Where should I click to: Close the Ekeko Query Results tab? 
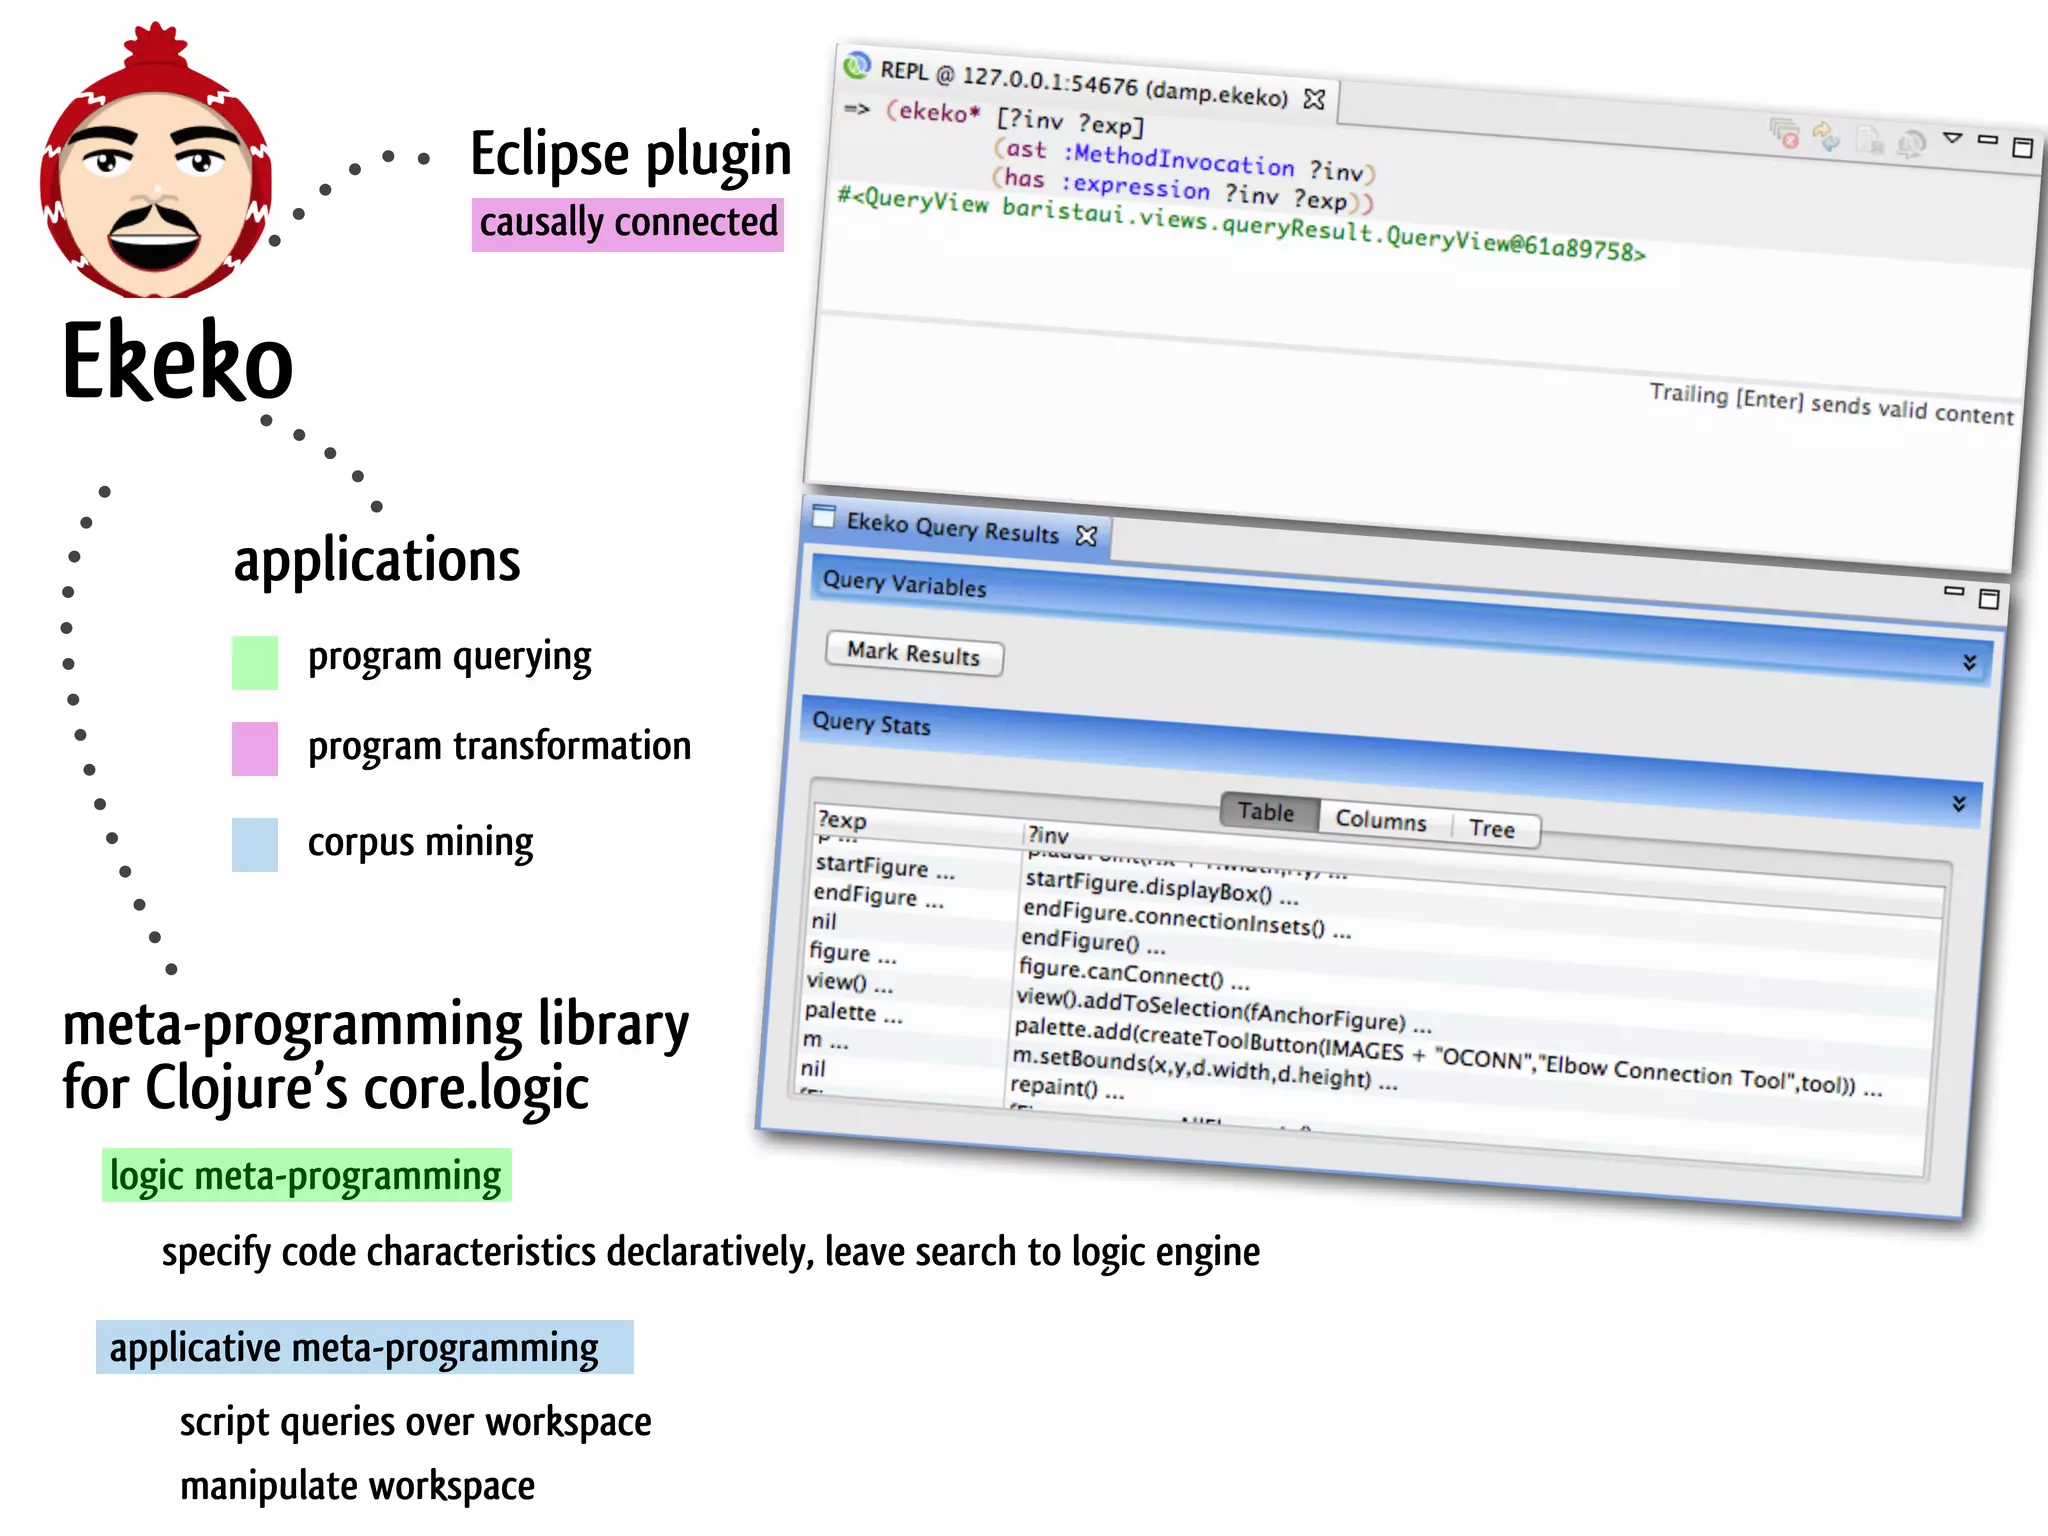point(1086,536)
